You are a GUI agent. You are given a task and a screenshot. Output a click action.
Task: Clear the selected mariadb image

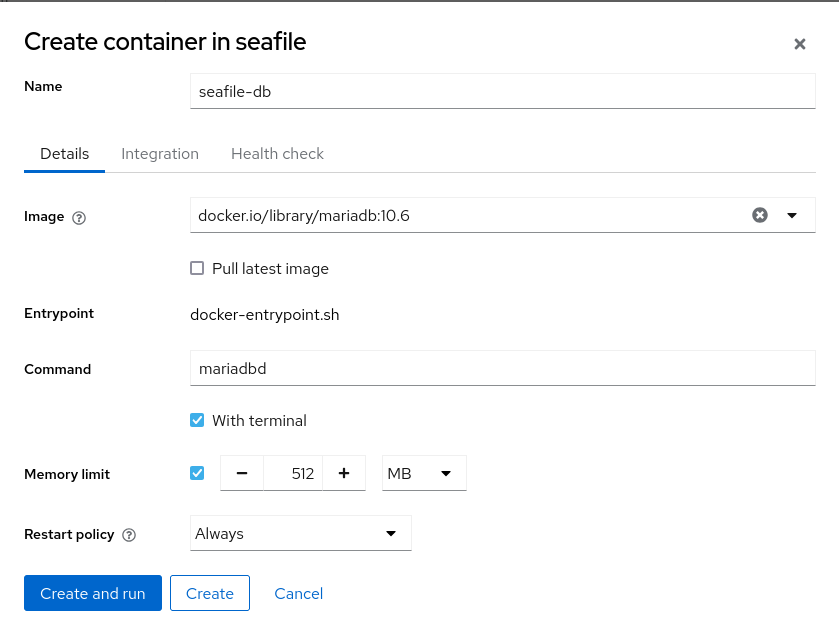[760, 215]
